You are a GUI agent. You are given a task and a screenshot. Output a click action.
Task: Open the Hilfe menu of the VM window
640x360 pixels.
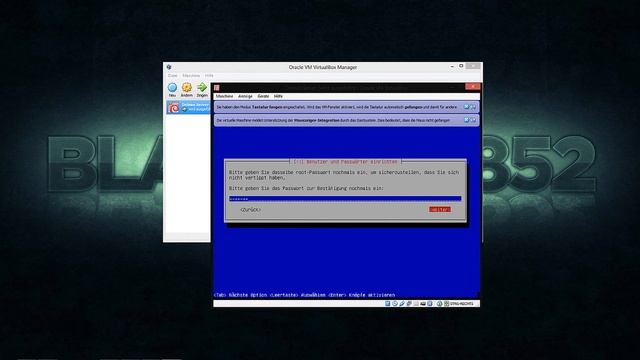(278, 96)
